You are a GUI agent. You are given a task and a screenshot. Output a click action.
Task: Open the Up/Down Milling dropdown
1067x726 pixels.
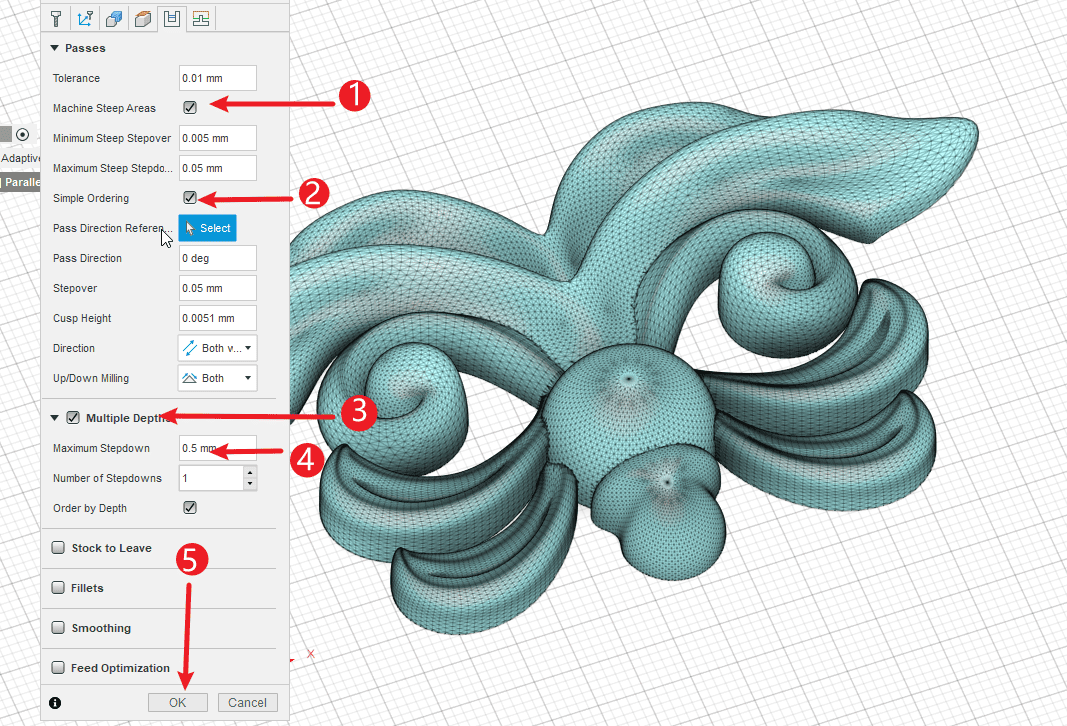(217, 378)
